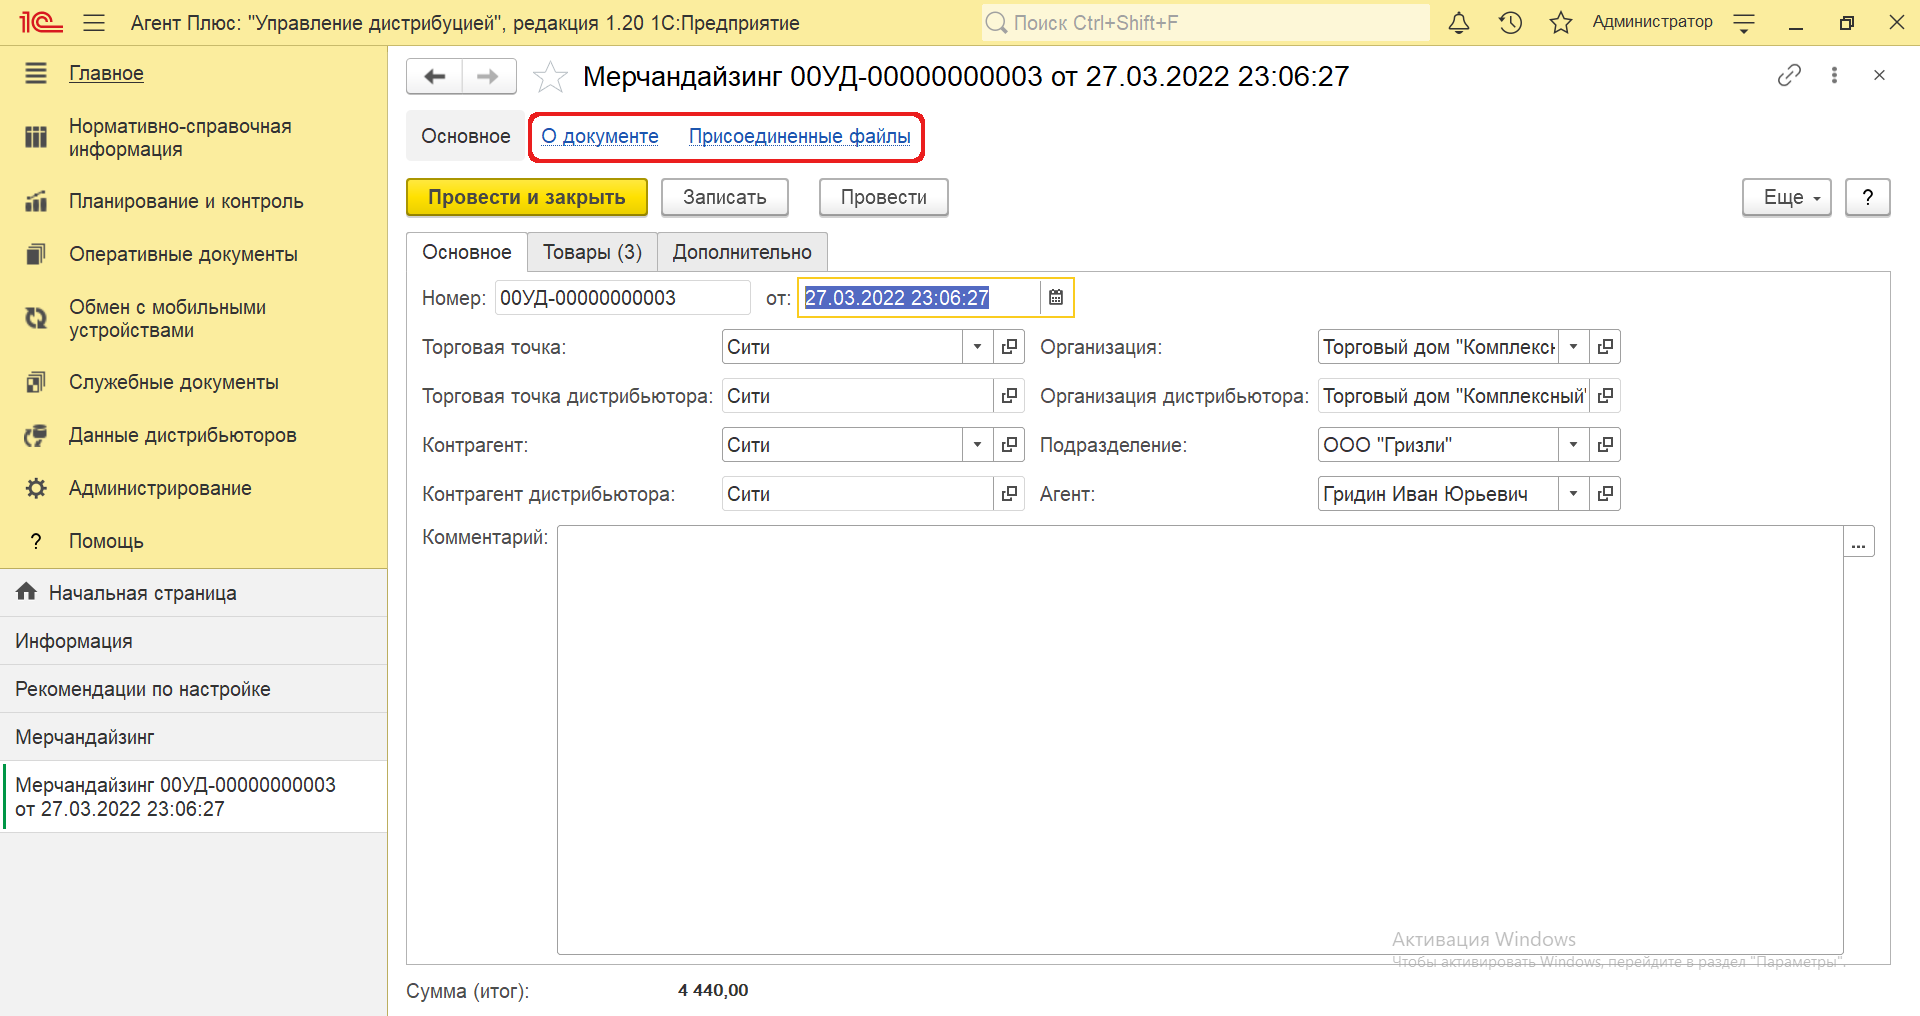Open Контрагент дистрибьютора record icon
Image resolution: width=1920 pixels, height=1016 pixels.
coord(1009,493)
